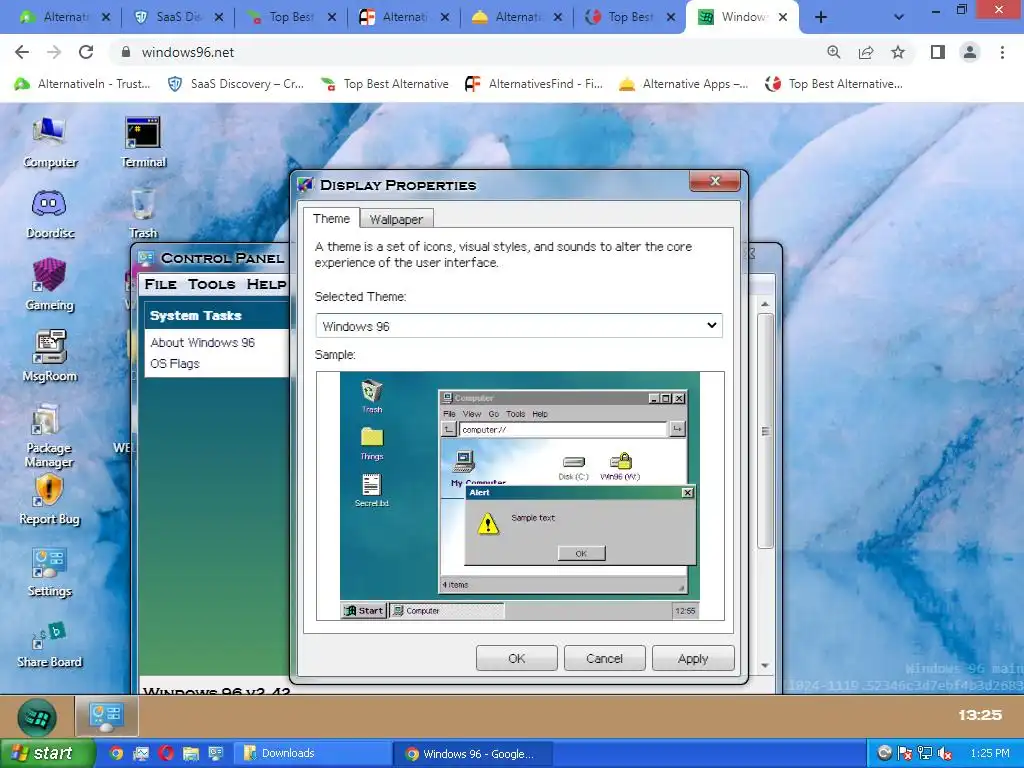Screen dimensions: 1024x768
Task: Click the network tray icon
Action: 925,753
